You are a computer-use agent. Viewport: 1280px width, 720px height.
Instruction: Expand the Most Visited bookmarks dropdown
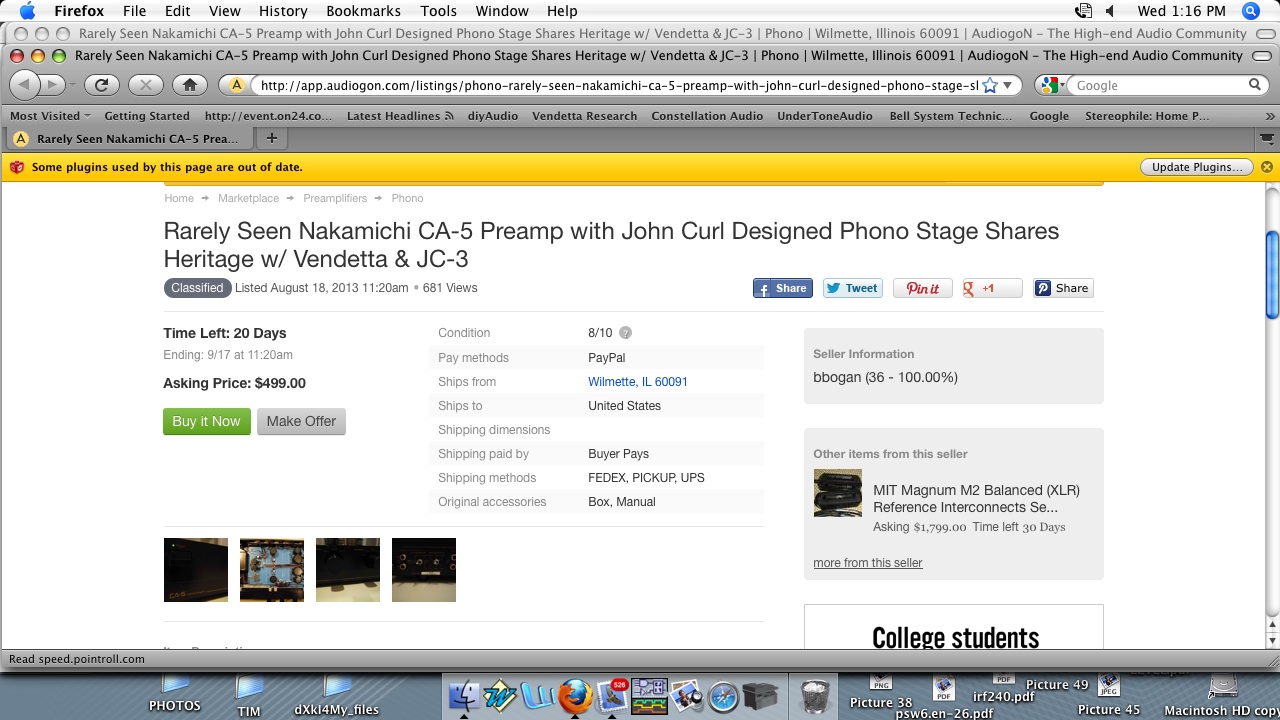click(50, 116)
